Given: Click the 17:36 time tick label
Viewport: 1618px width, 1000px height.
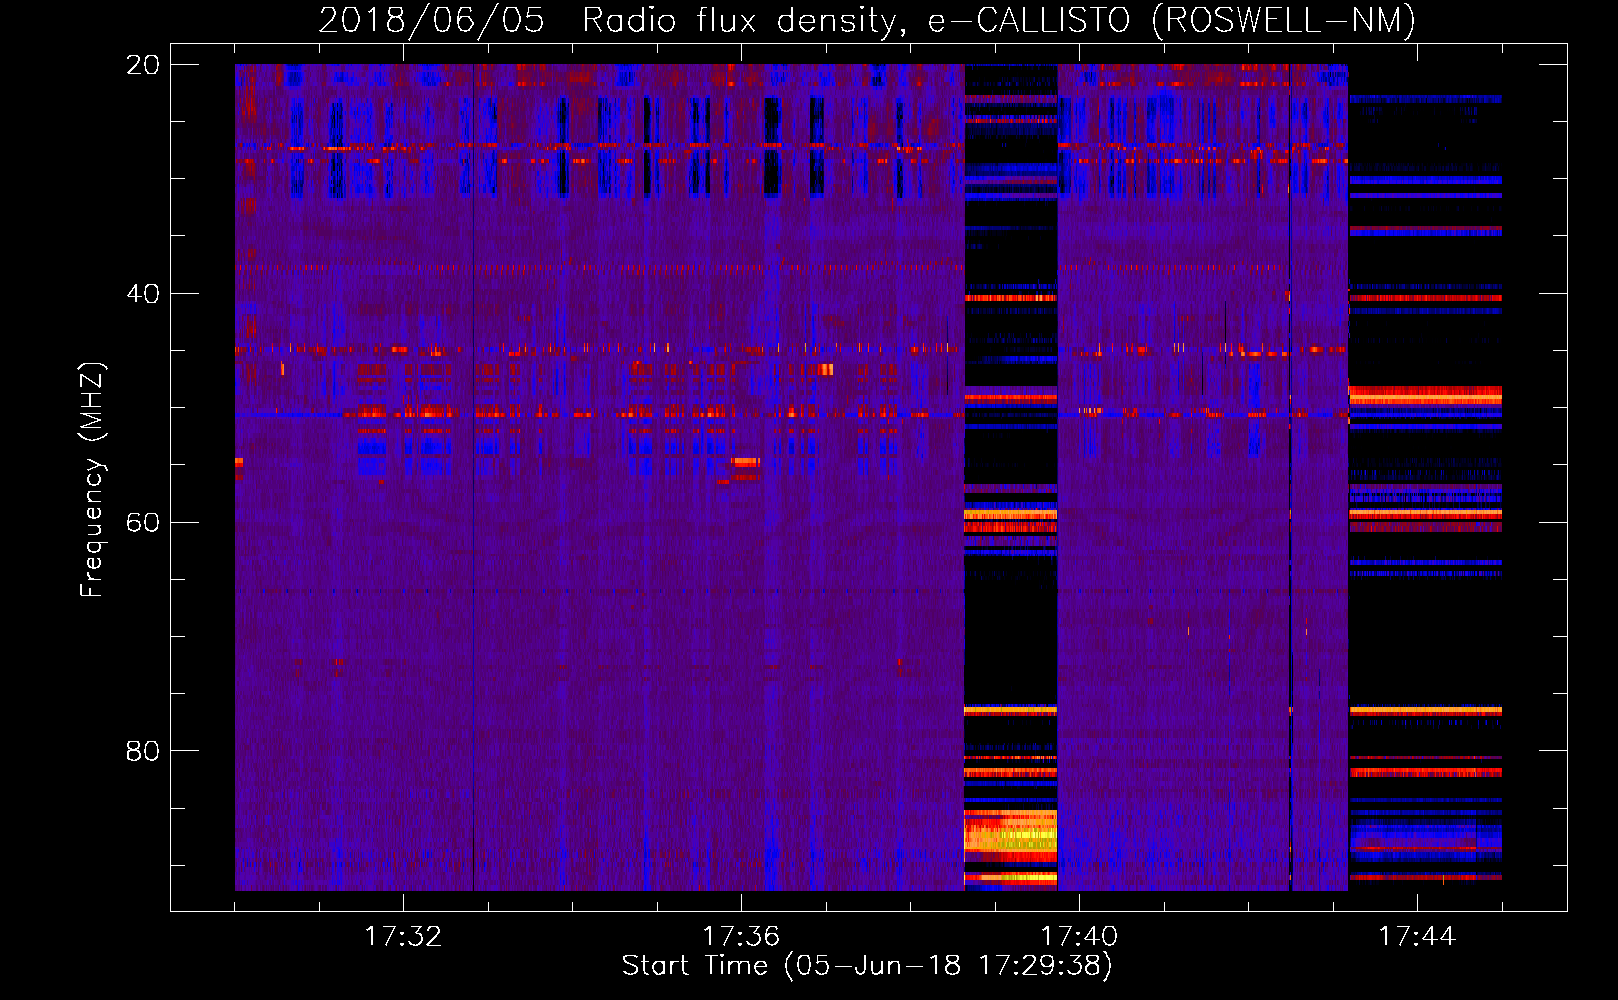Looking at the screenshot, I should click(x=741, y=937).
